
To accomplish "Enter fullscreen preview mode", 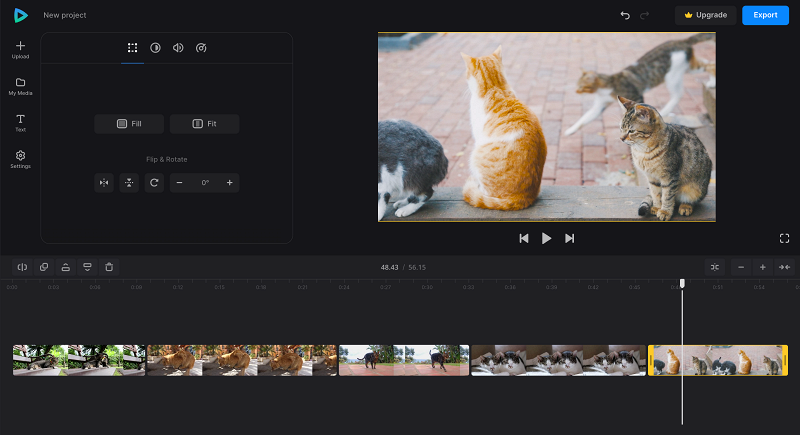I will click(x=785, y=239).
